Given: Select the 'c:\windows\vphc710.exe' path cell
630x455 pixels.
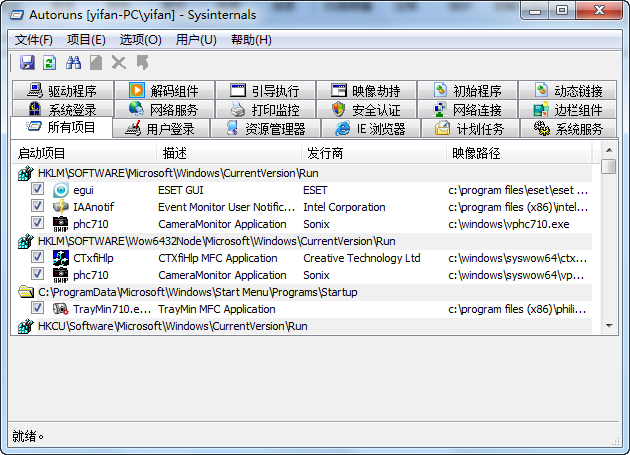Looking at the screenshot, I should (509, 224).
